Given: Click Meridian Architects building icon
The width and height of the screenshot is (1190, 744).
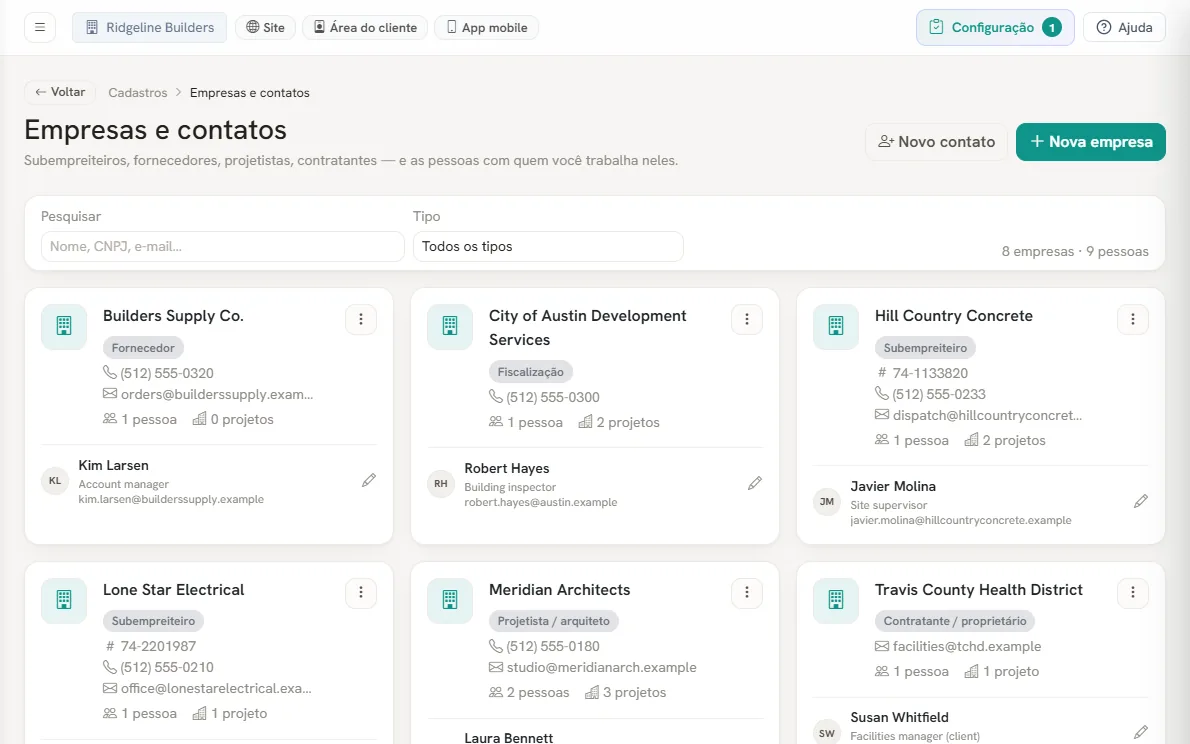Looking at the screenshot, I should (x=450, y=600).
